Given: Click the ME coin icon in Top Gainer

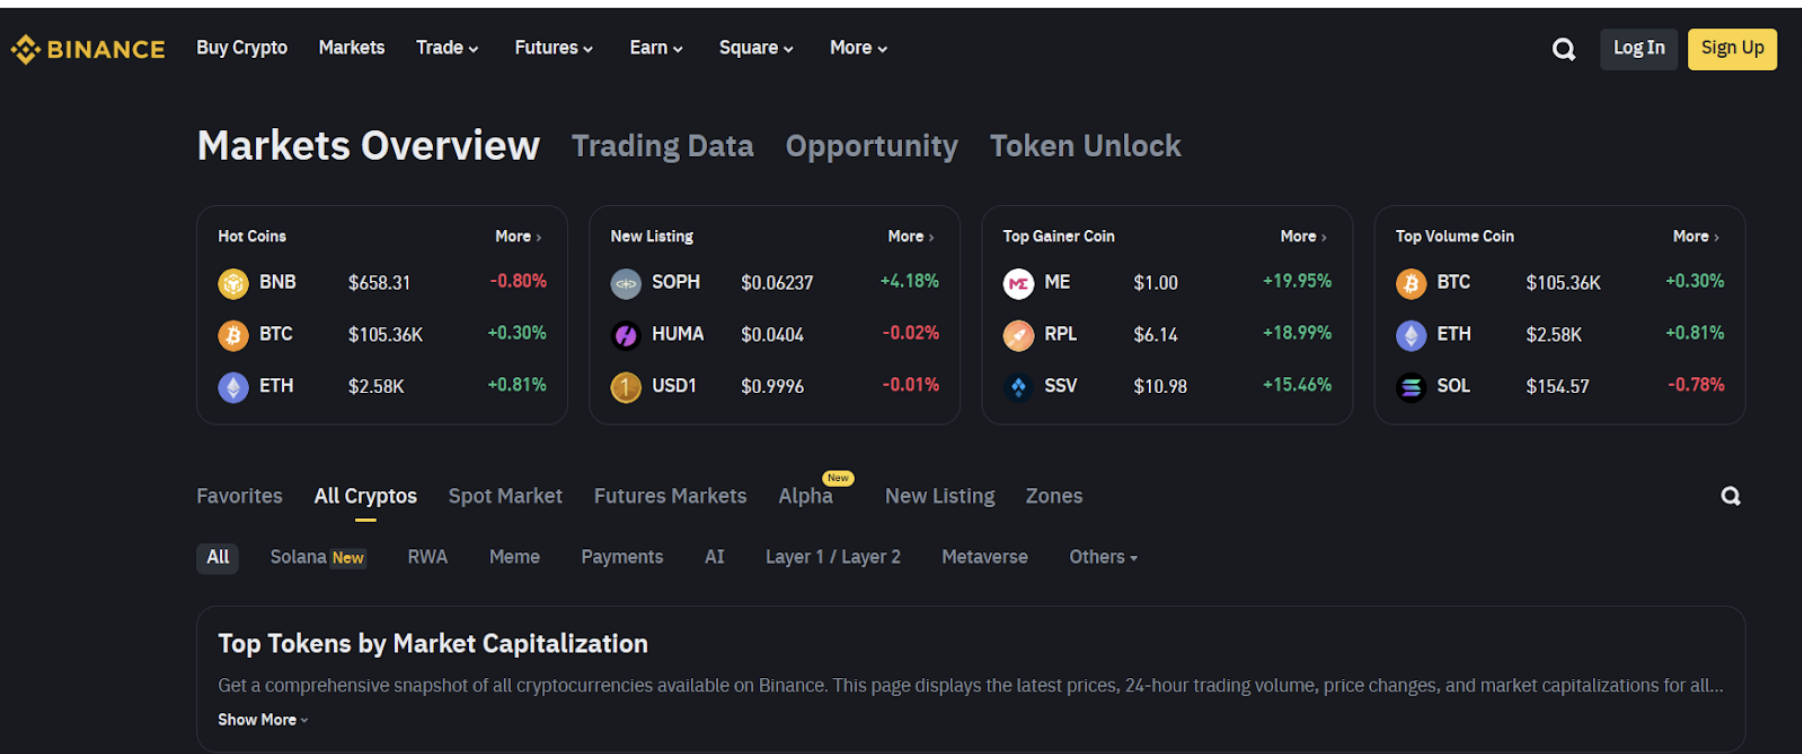Looking at the screenshot, I should pyautogui.click(x=1018, y=283).
